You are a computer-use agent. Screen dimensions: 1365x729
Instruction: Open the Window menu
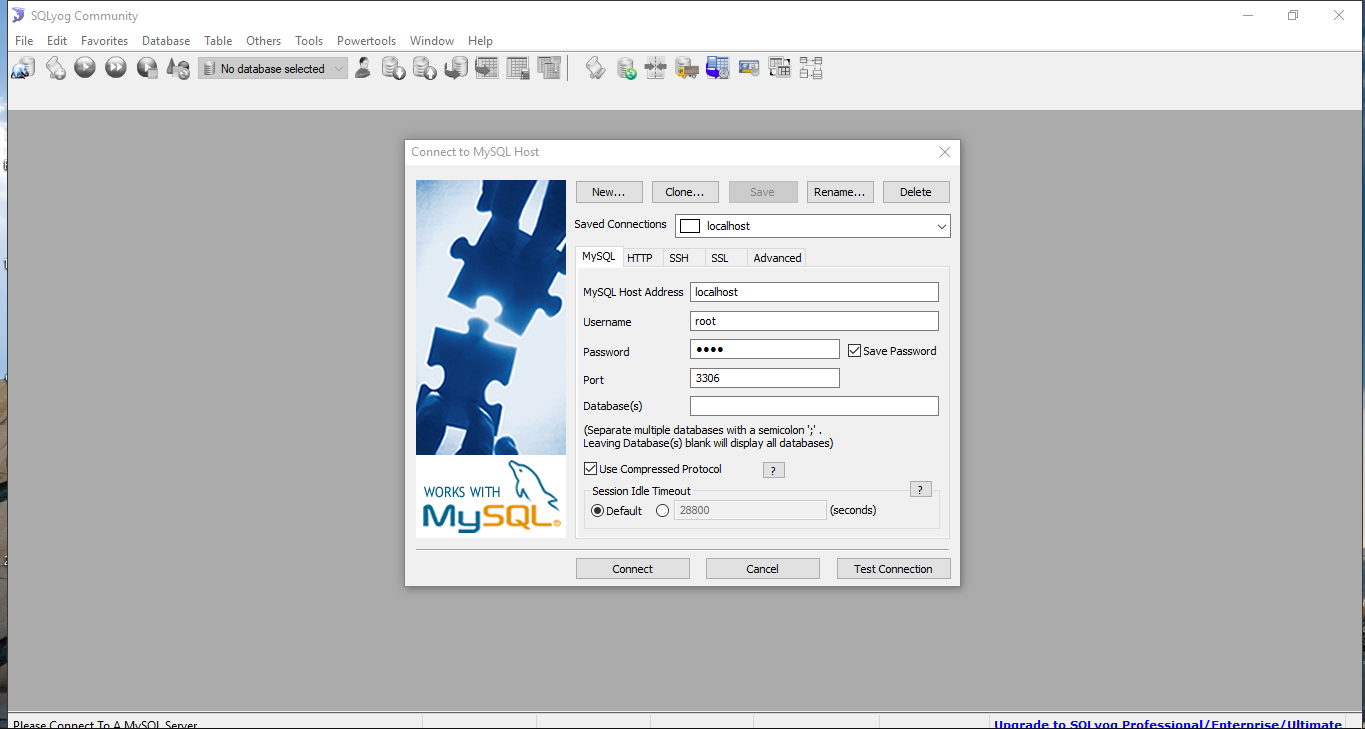tap(432, 41)
